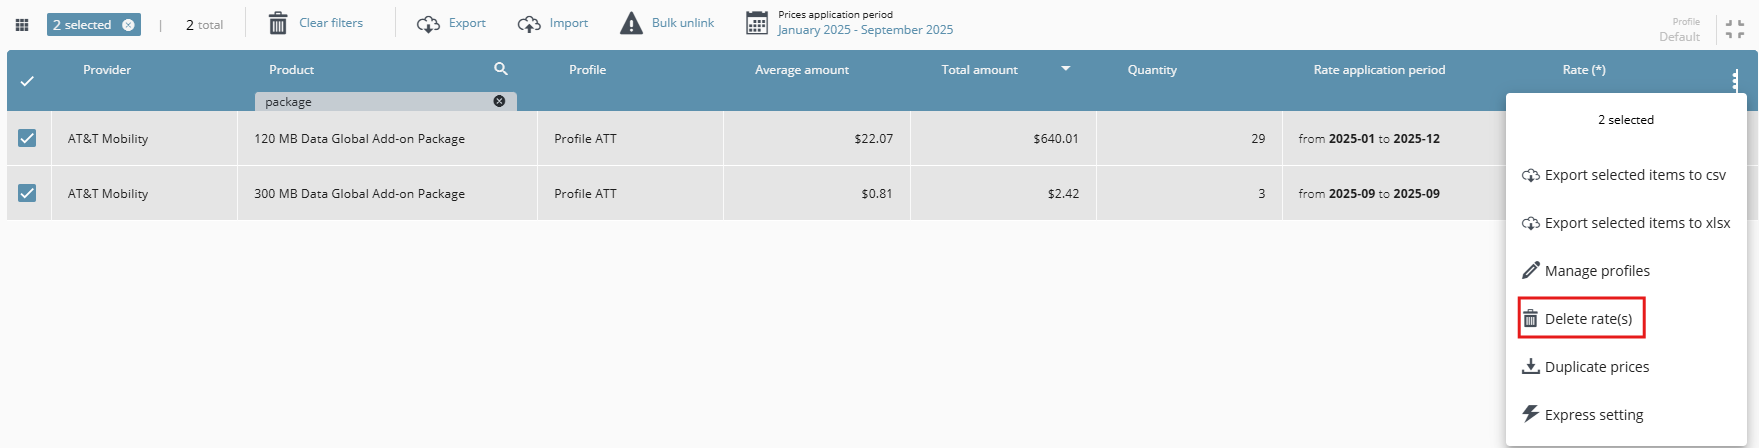Open the grid view icon
The height and width of the screenshot is (448, 1759).
[22, 25]
